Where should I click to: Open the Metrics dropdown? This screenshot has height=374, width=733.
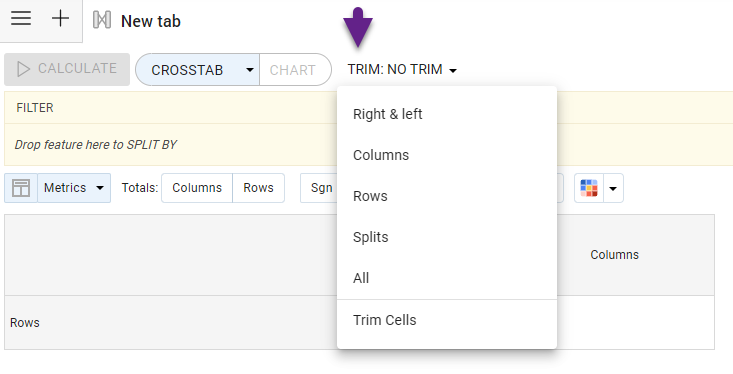click(x=74, y=188)
